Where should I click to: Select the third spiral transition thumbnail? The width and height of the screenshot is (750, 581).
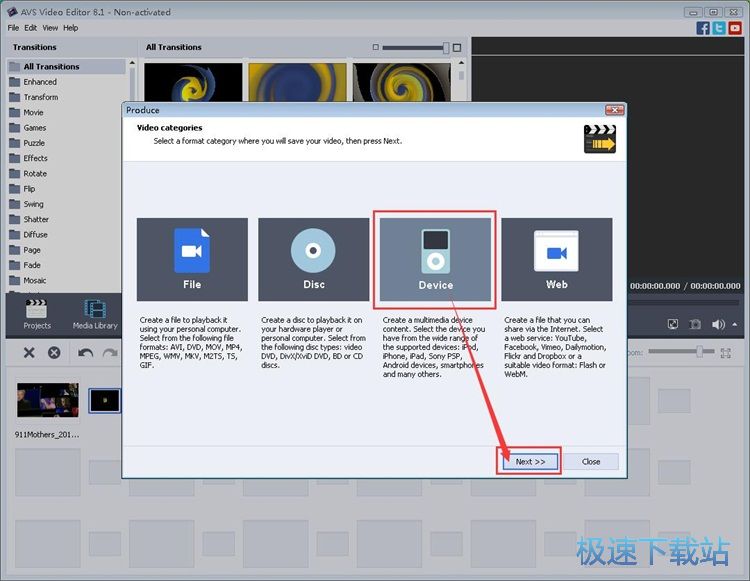(402, 82)
